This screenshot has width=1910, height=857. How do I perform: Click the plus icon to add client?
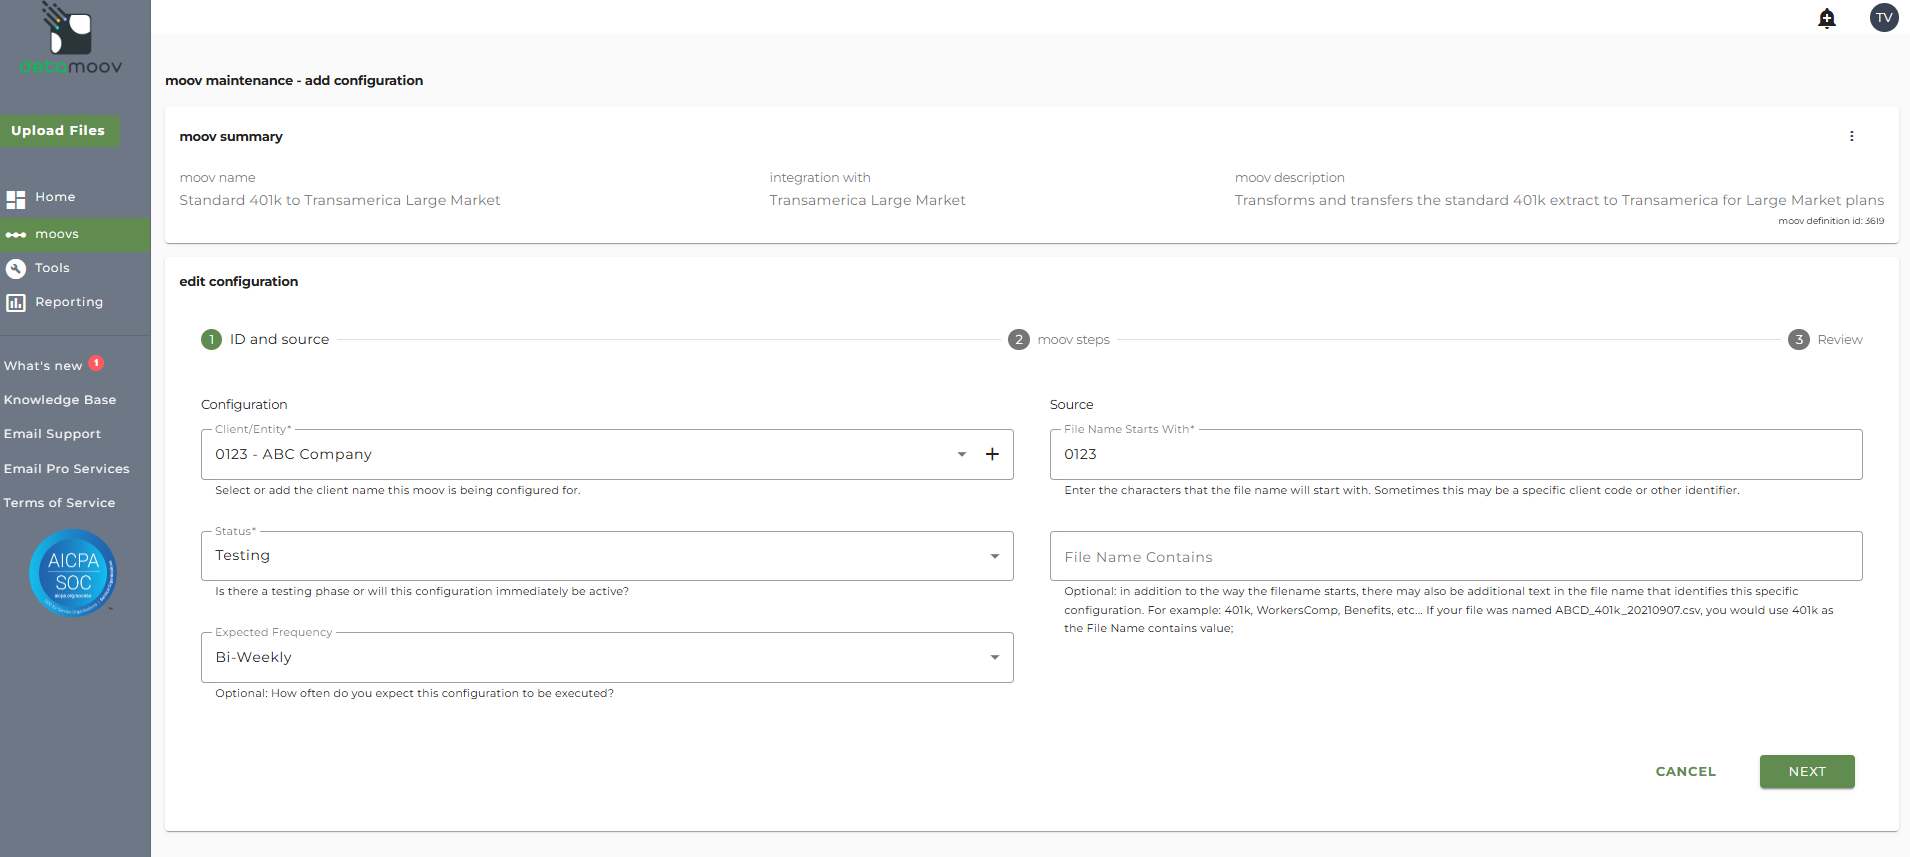point(992,454)
